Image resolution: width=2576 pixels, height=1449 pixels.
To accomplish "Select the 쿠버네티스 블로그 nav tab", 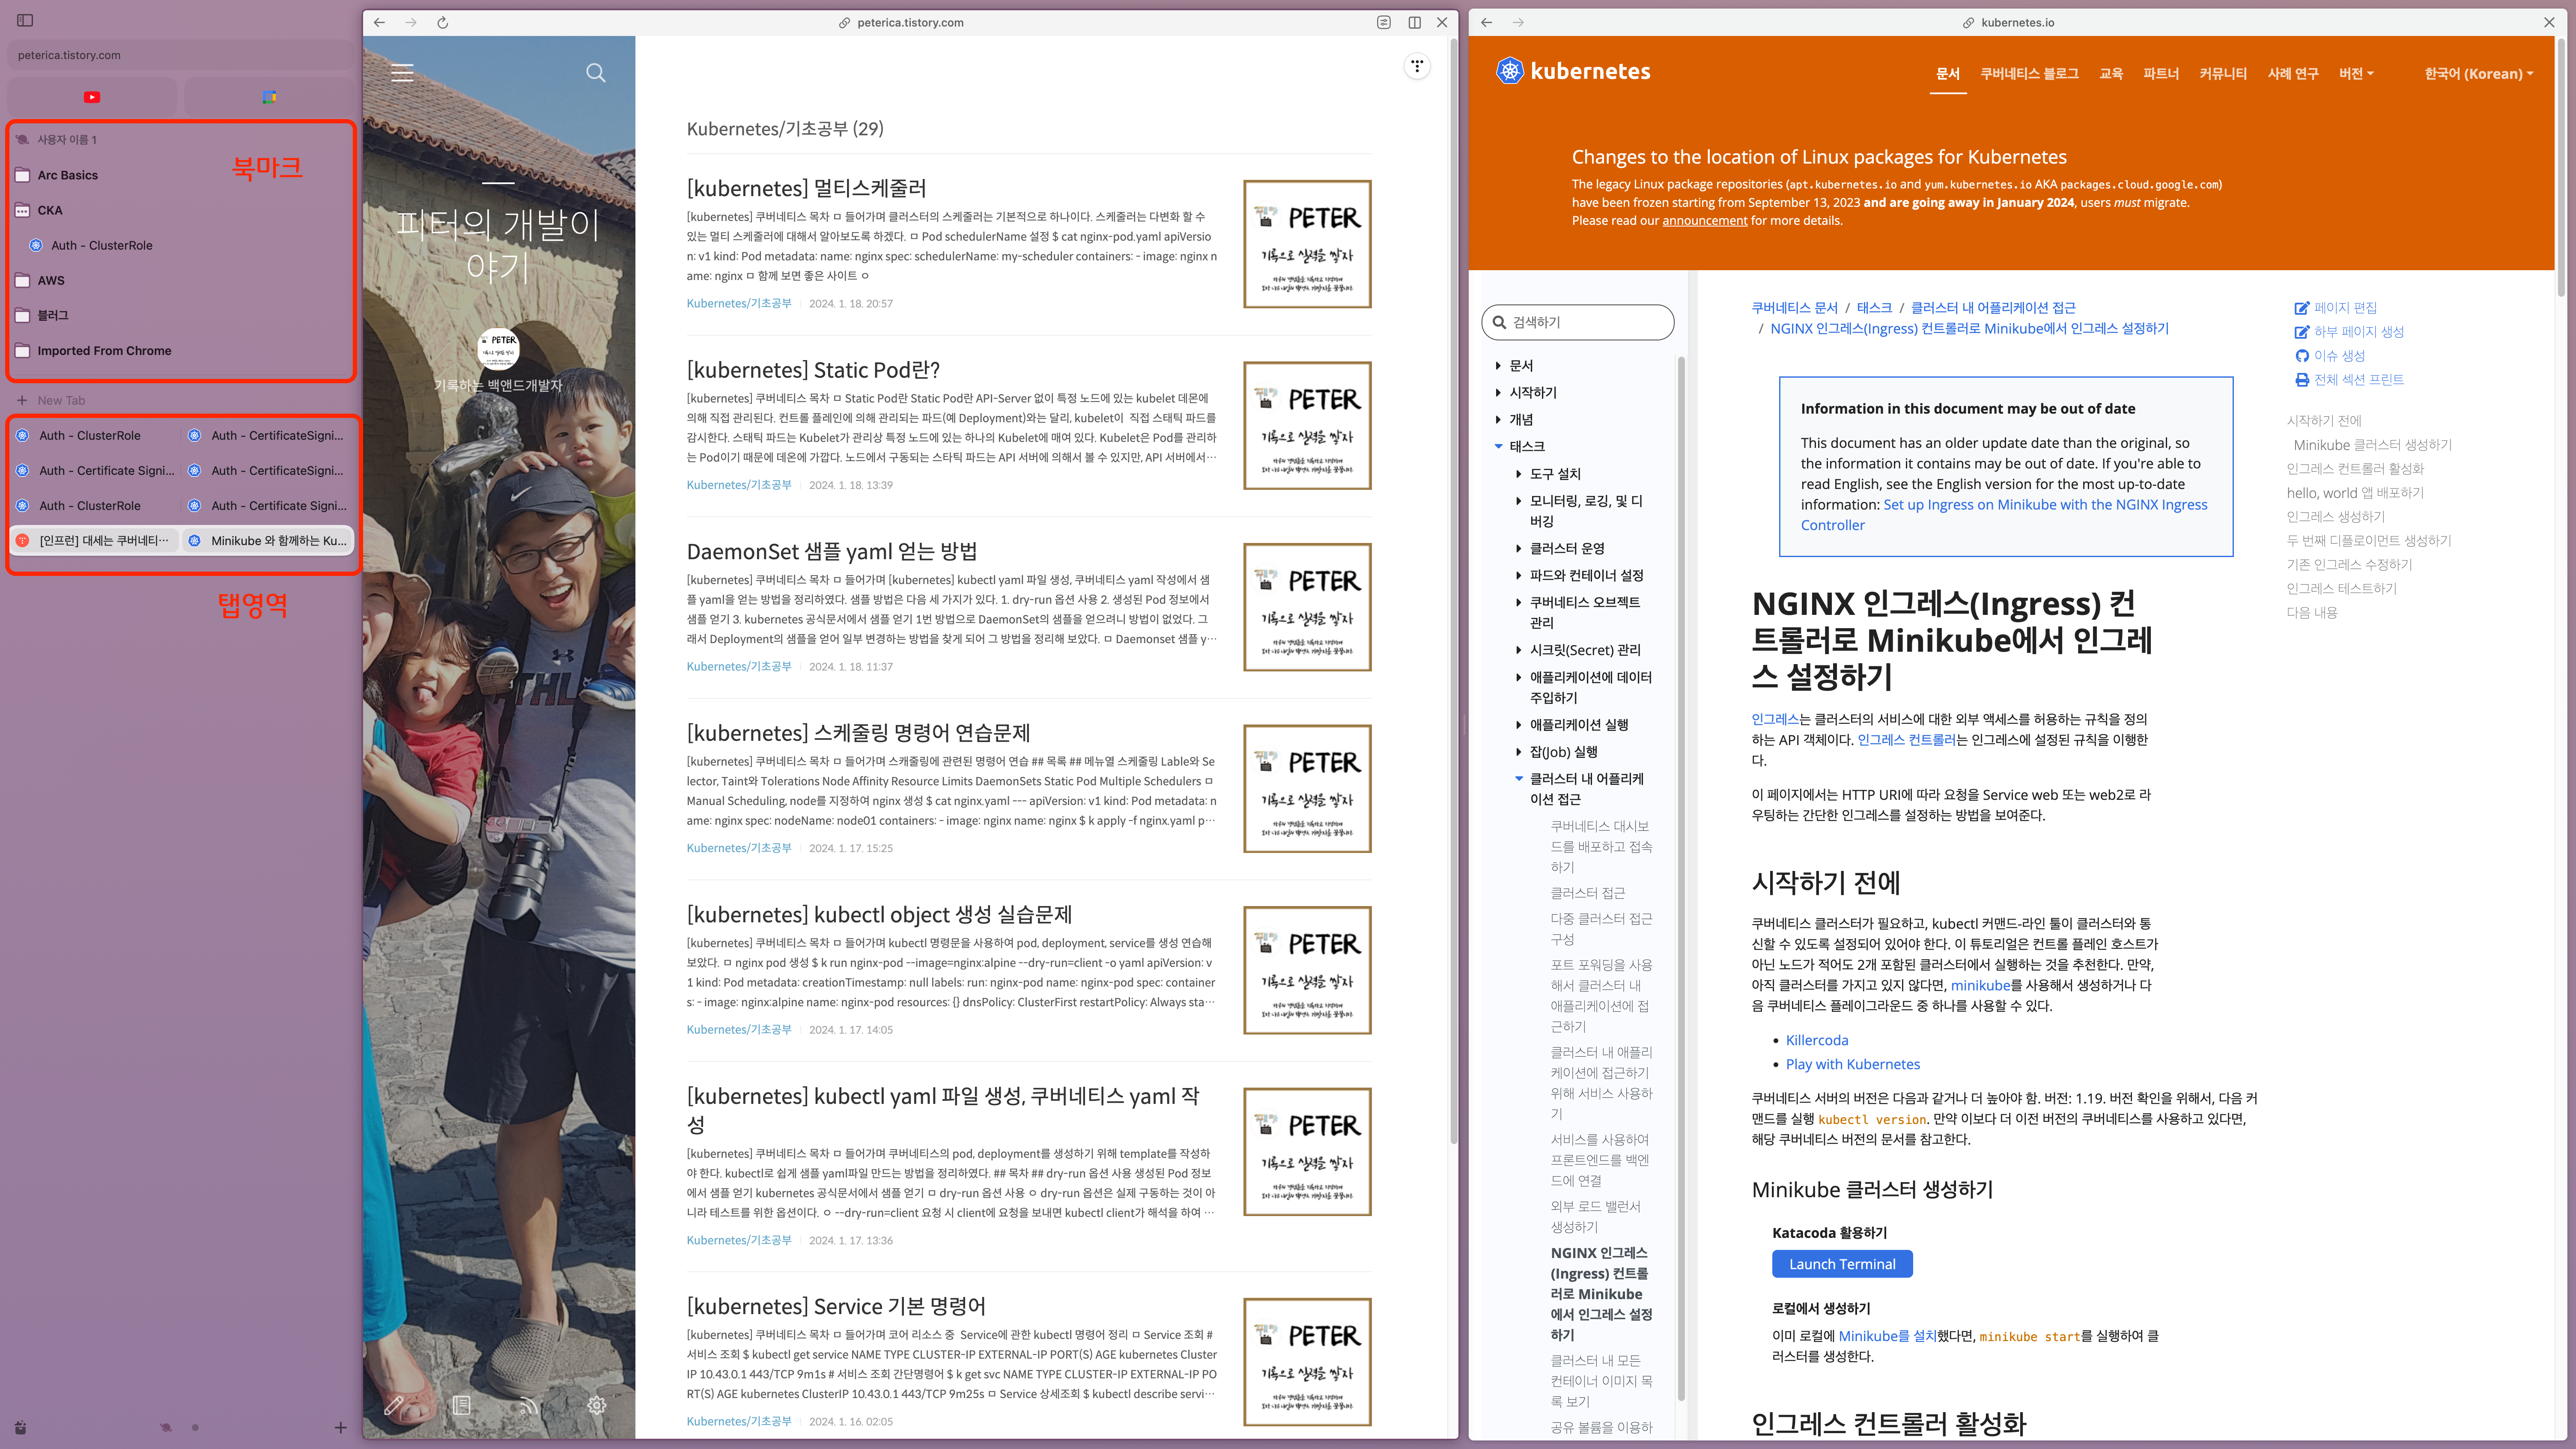I will coord(2029,74).
